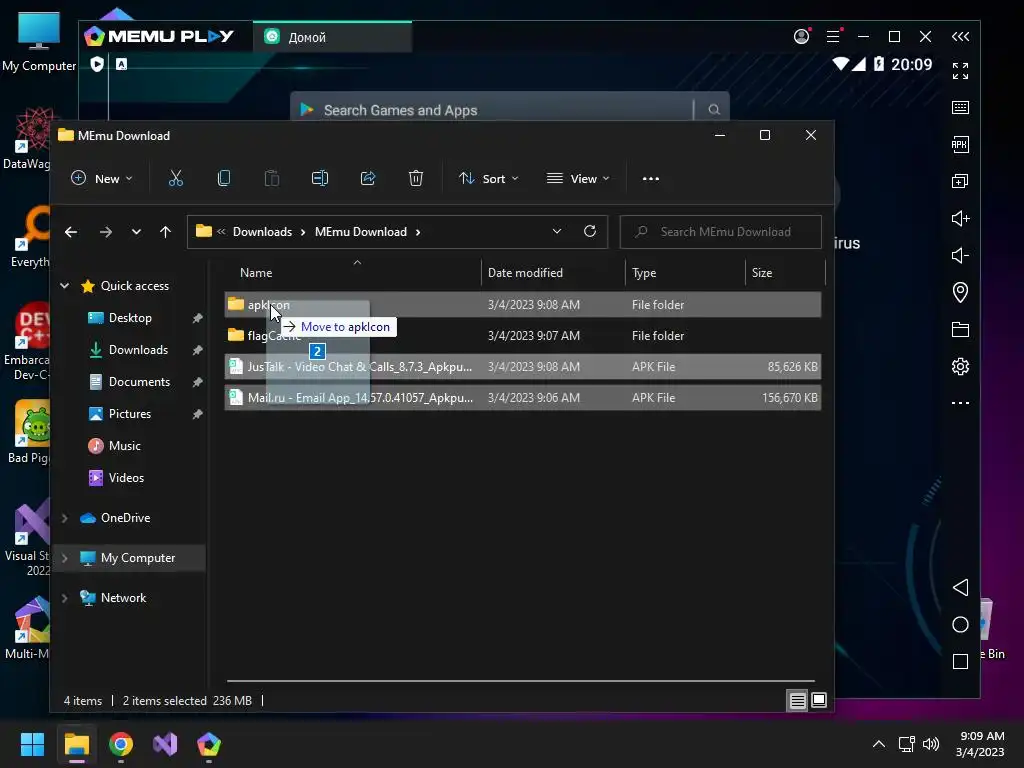Open more tools (three dots) in MEmu sidebar
This screenshot has height=768, width=1024.
[x=960, y=403]
